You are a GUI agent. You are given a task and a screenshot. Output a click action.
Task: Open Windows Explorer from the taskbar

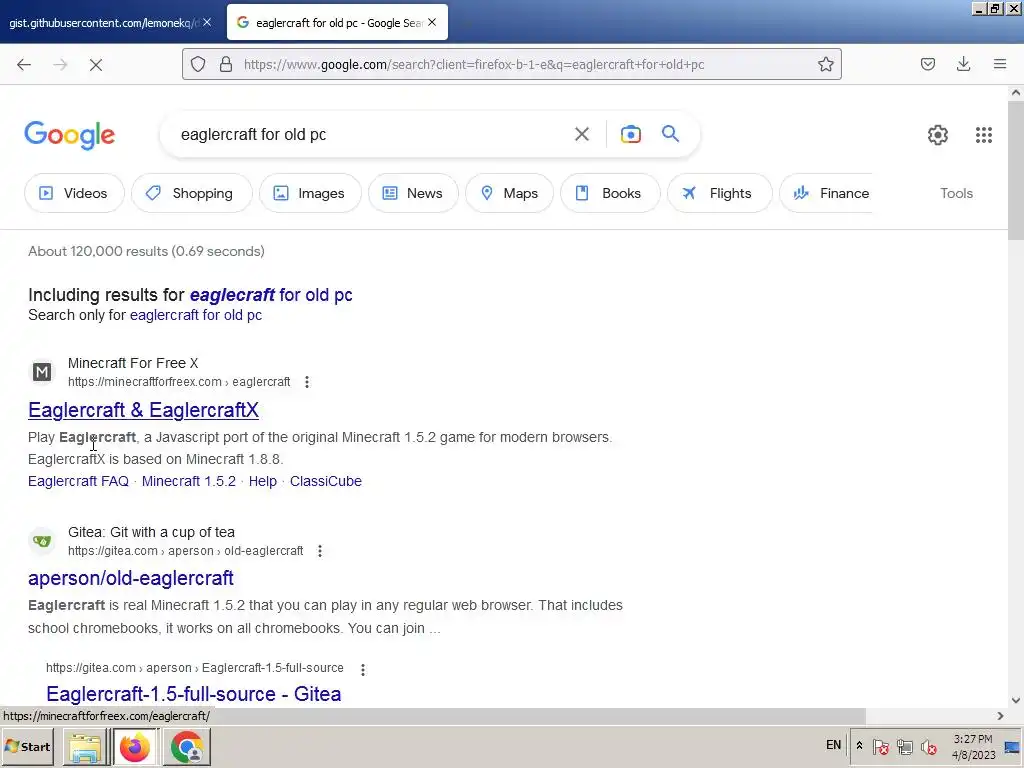(86, 747)
